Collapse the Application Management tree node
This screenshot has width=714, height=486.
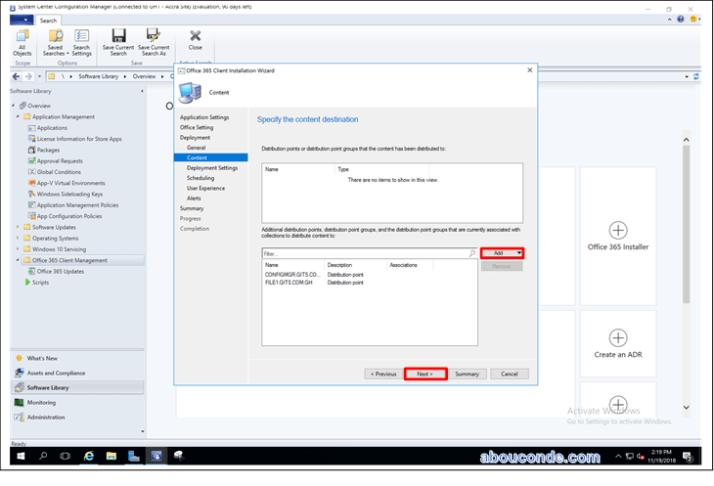click(18, 117)
